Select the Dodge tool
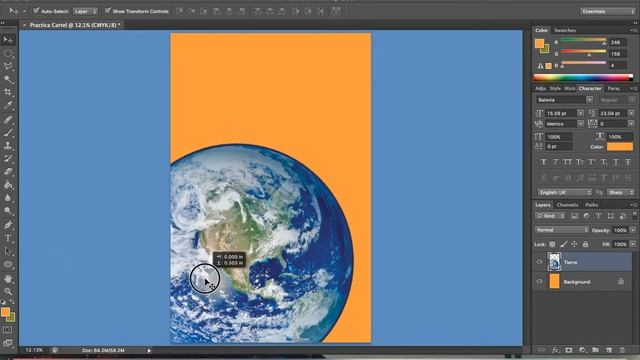This screenshot has height=360, width=640. 8,211
